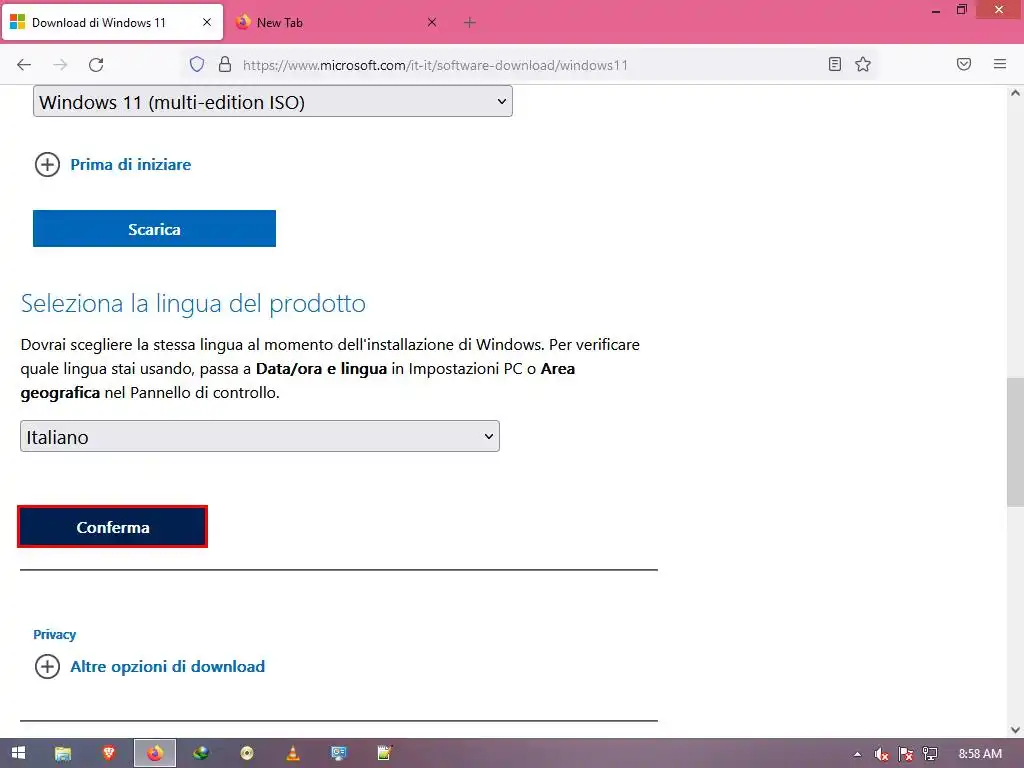
Task: Open the disc icon in the taskbar
Action: click(x=247, y=753)
